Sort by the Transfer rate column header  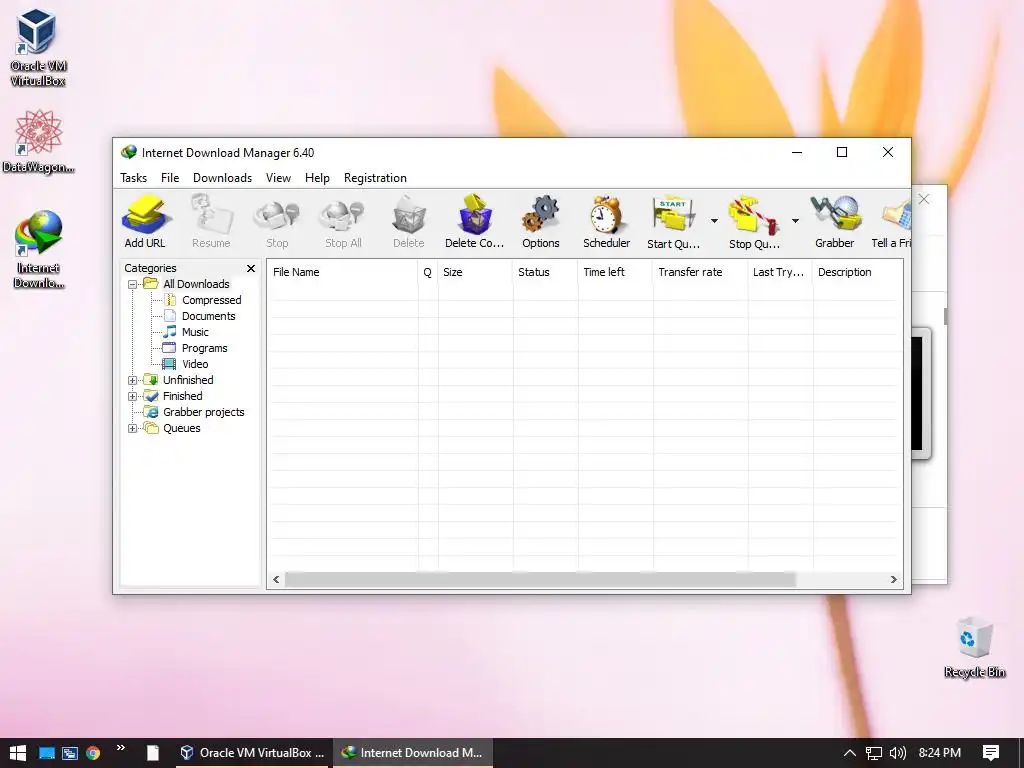click(700, 272)
